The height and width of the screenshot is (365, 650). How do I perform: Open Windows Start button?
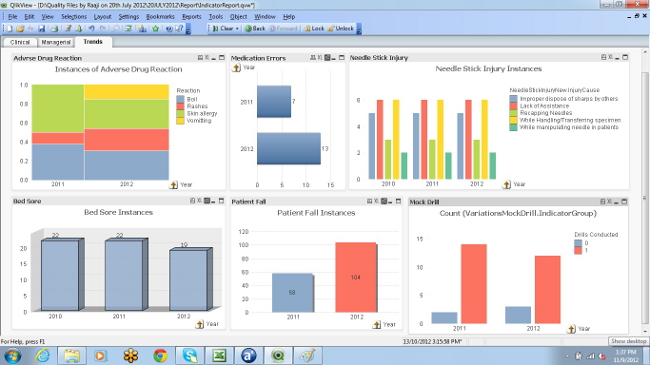tap(12, 356)
